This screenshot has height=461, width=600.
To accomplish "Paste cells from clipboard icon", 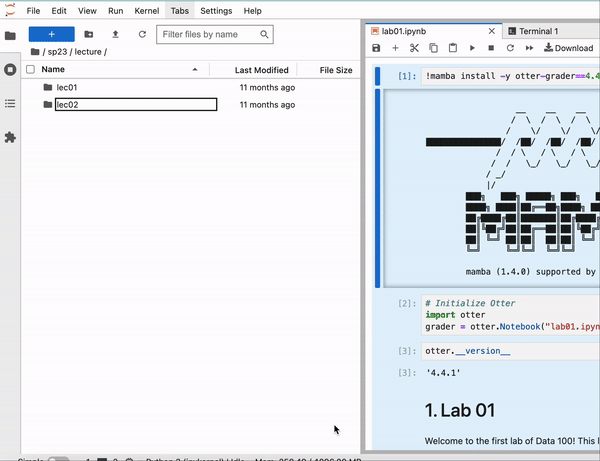I will point(453,48).
